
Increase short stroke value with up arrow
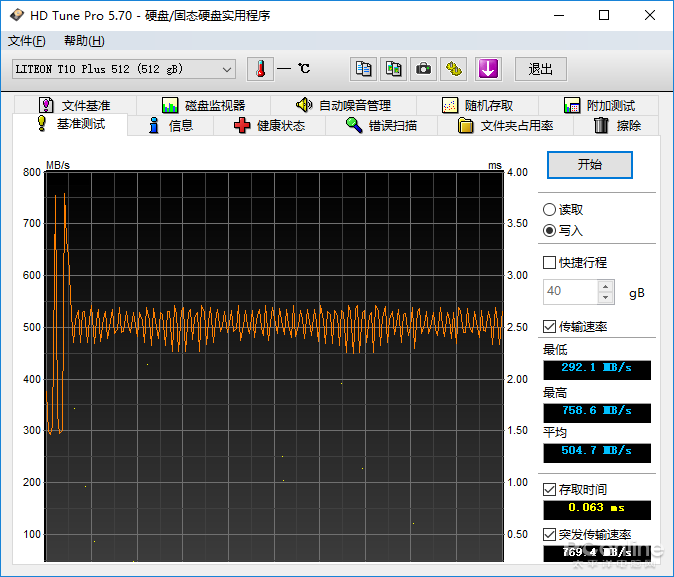(605, 286)
